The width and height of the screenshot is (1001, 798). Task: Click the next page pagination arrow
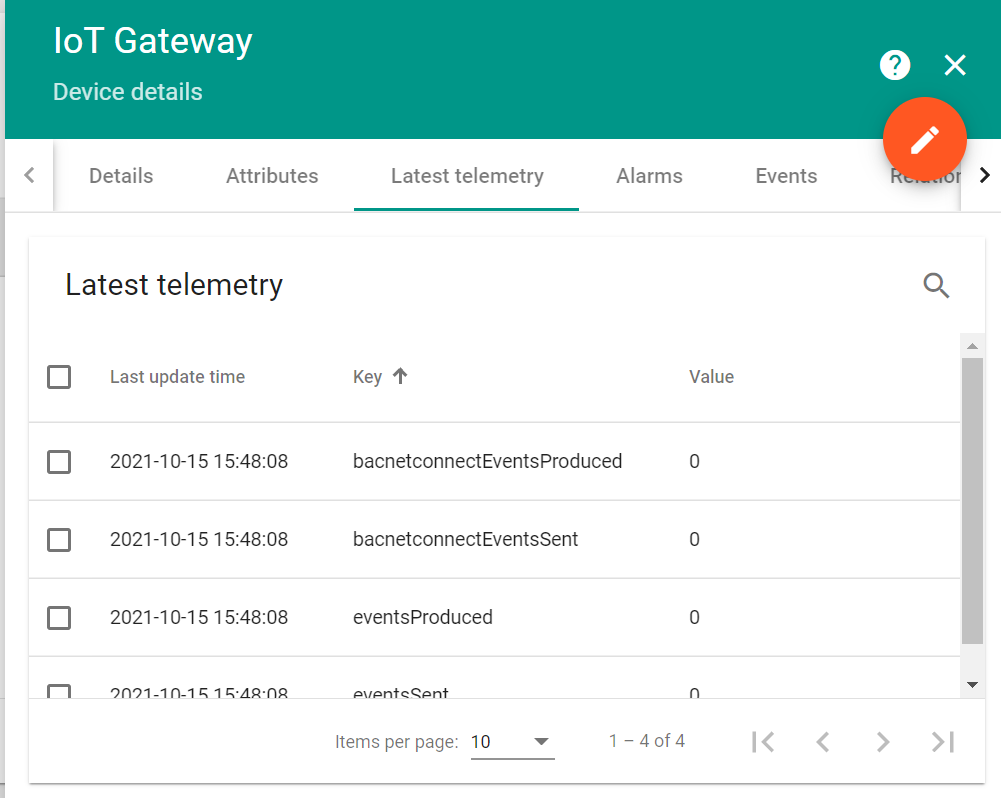882,741
